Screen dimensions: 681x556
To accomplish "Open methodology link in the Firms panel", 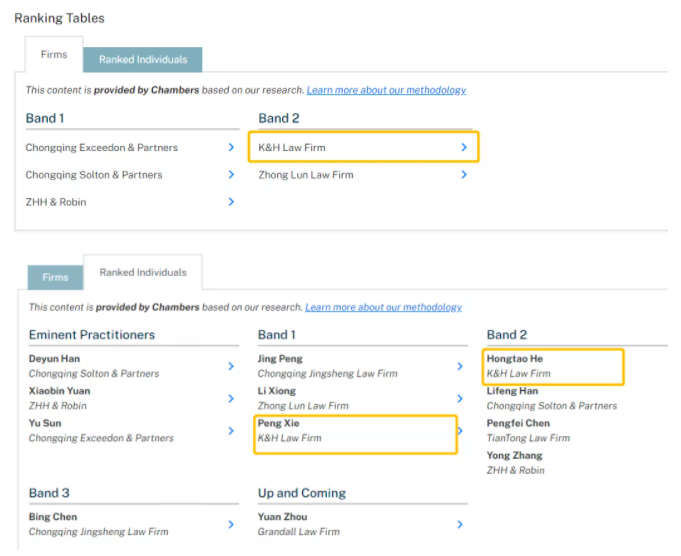I will pyautogui.click(x=386, y=90).
